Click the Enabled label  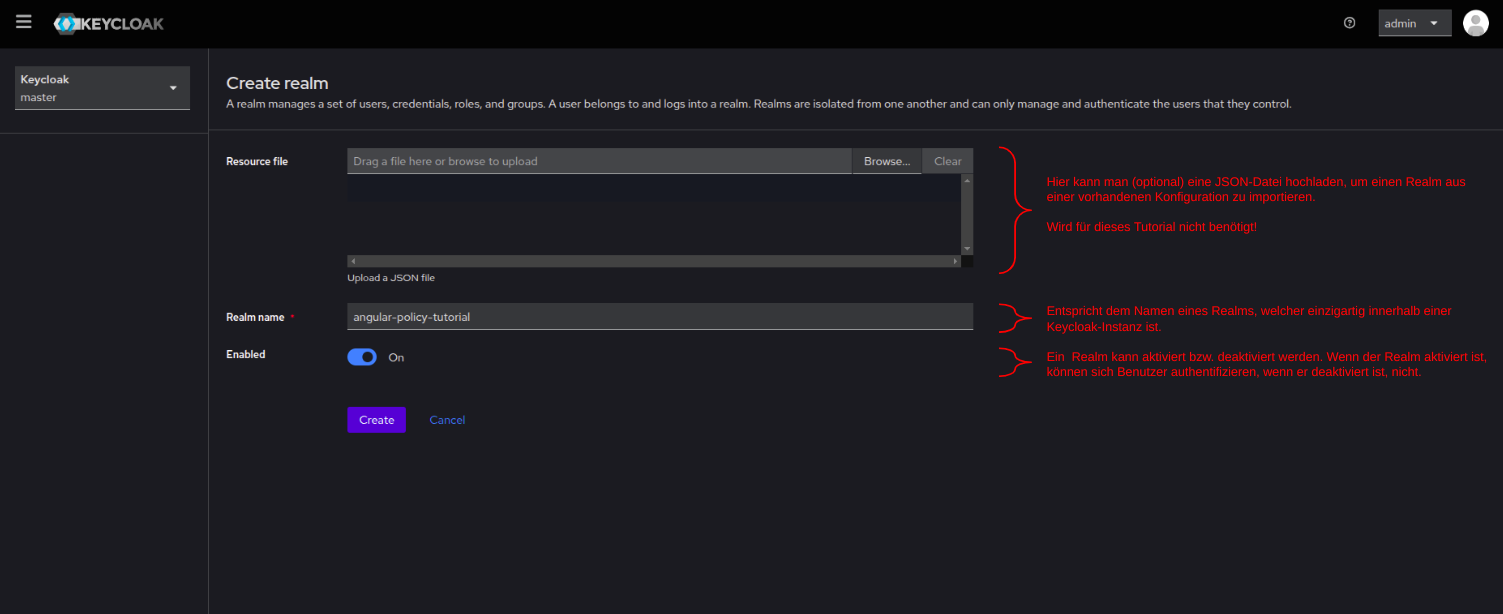click(x=246, y=354)
